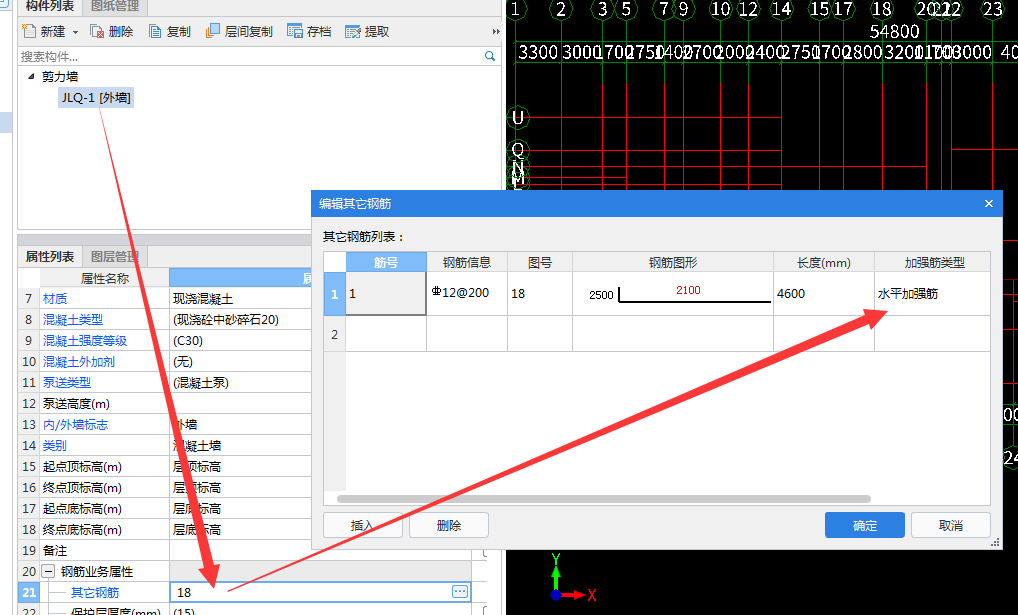The width and height of the screenshot is (1018, 615).
Task: Select row 1 header in rebar table
Action: 334,294
